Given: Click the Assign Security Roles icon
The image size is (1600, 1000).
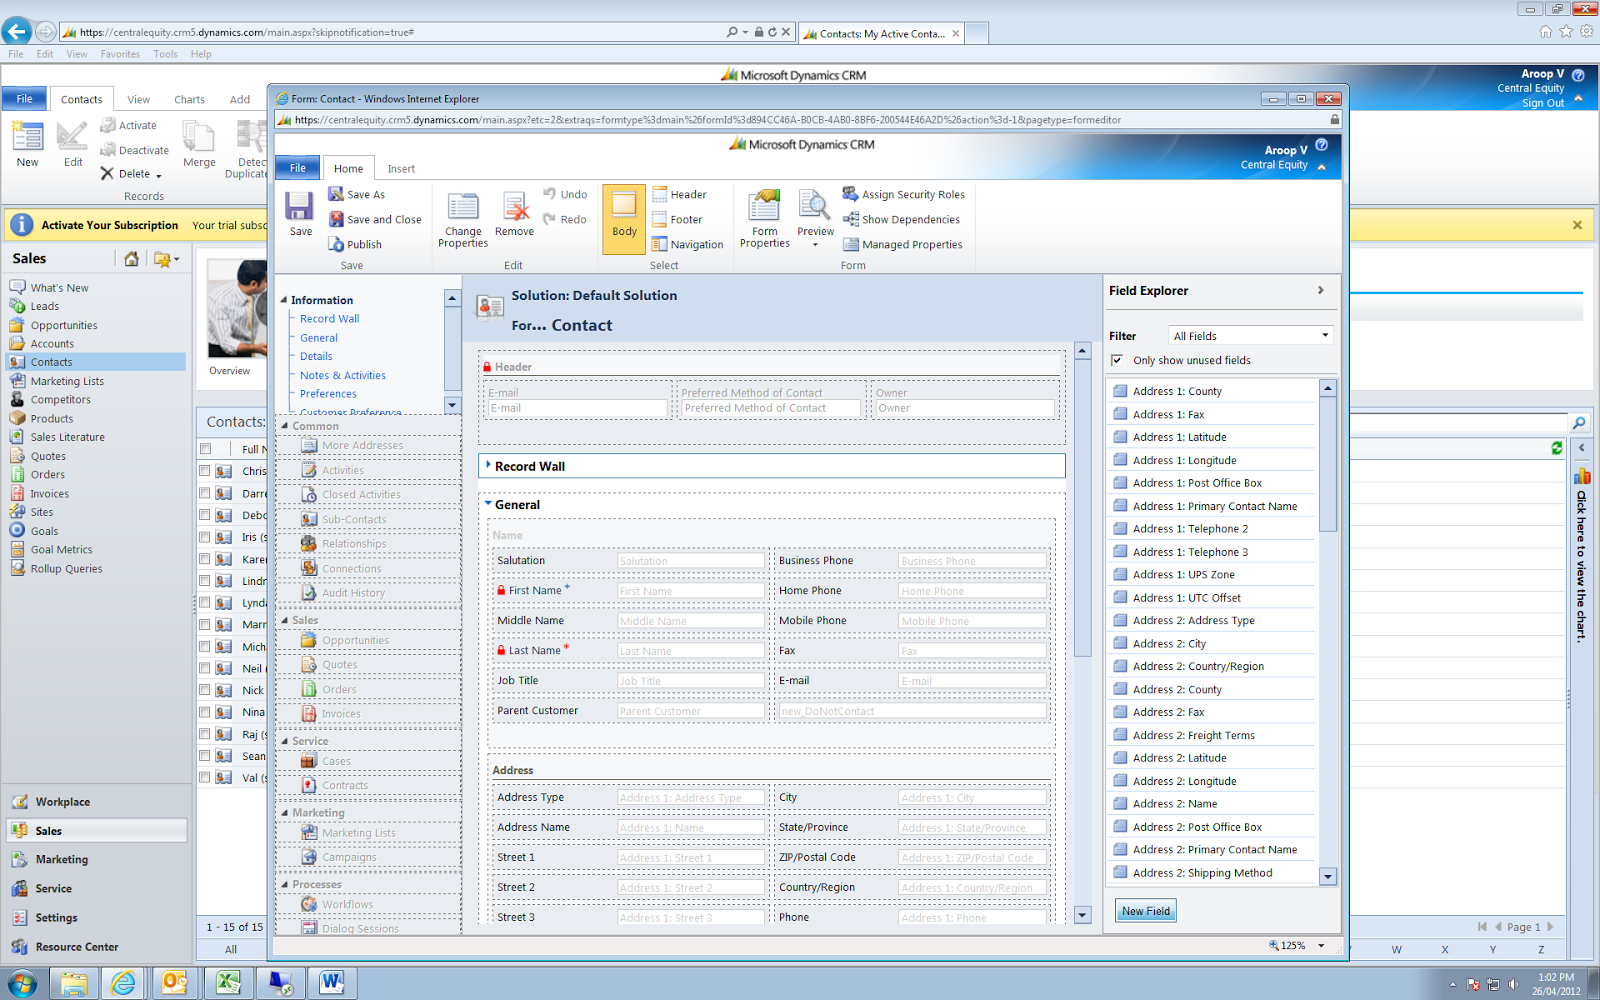Looking at the screenshot, I should [850, 194].
